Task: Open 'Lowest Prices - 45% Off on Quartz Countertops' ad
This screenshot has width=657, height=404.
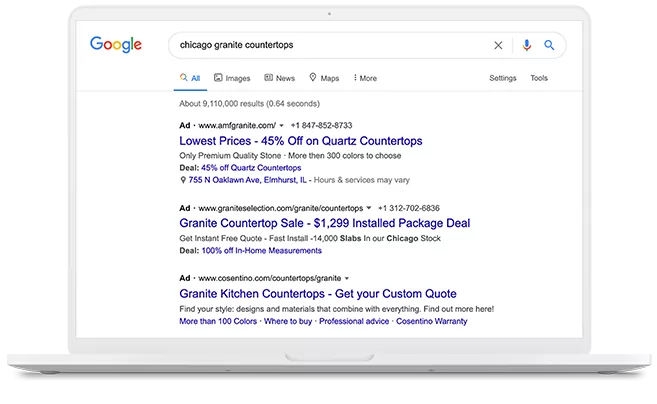Action: click(x=301, y=141)
